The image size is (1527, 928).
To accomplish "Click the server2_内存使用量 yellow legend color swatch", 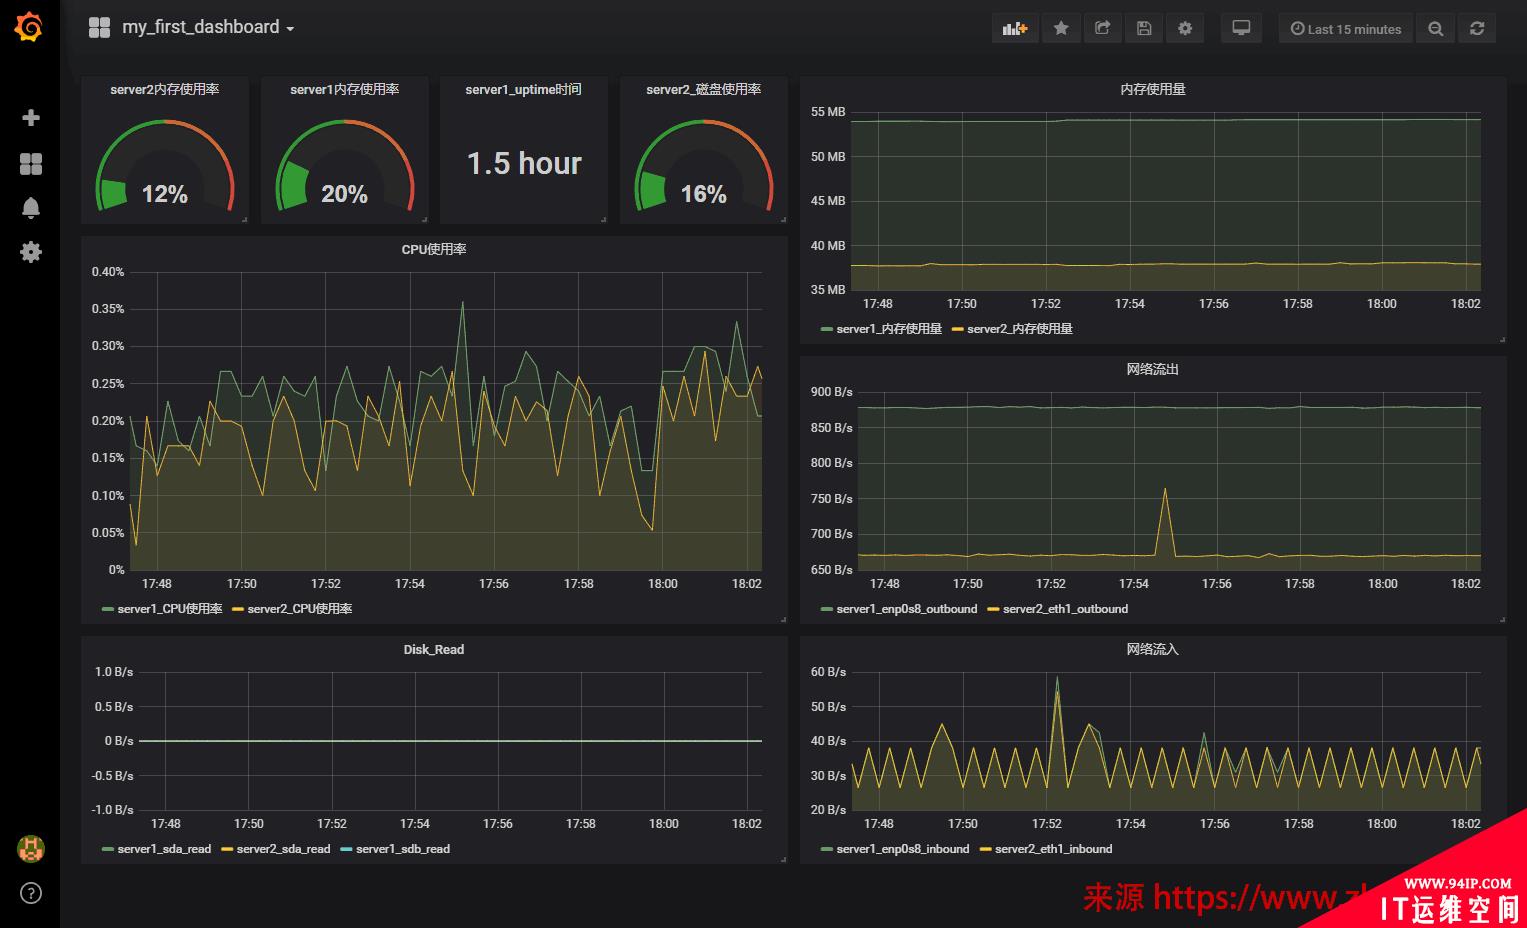I will [957, 329].
